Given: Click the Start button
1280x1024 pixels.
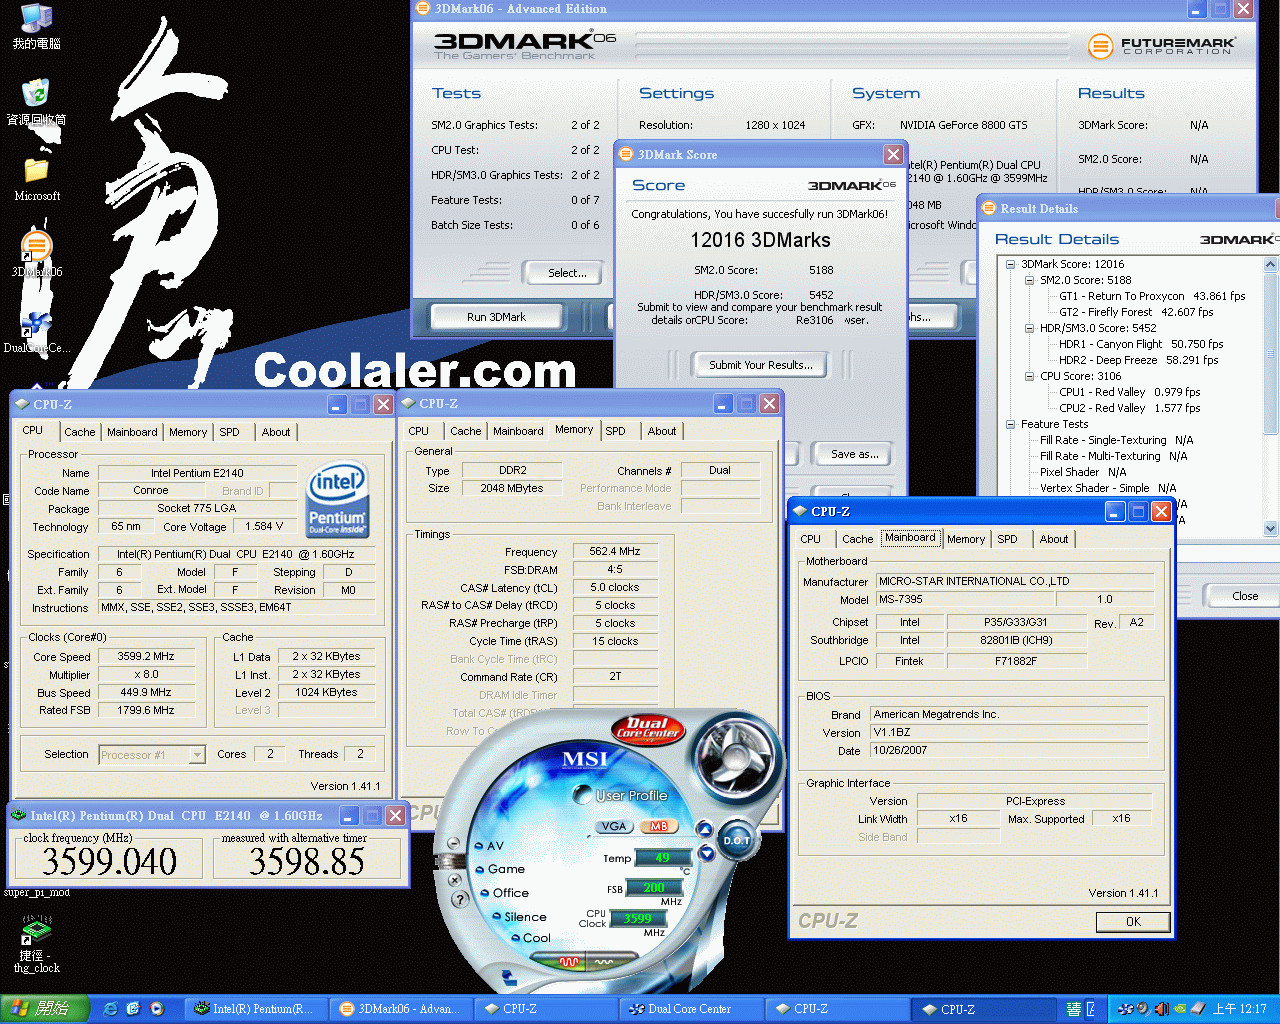Looking at the screenshot, I should (x=44, y=1009).
